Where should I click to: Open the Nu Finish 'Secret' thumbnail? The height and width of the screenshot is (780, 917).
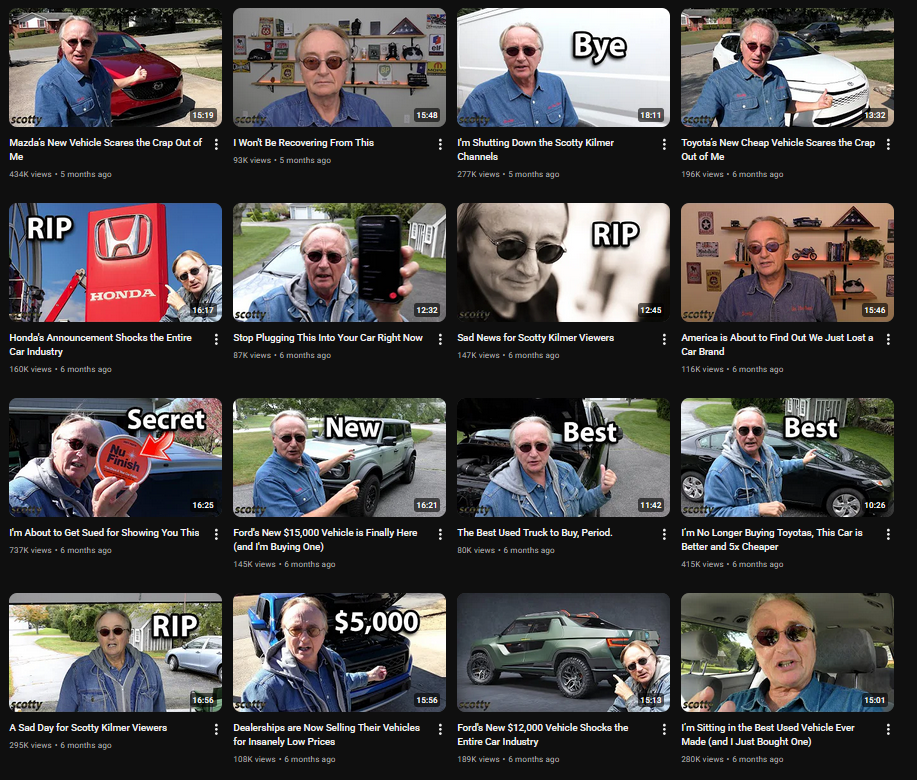point(115,457)
